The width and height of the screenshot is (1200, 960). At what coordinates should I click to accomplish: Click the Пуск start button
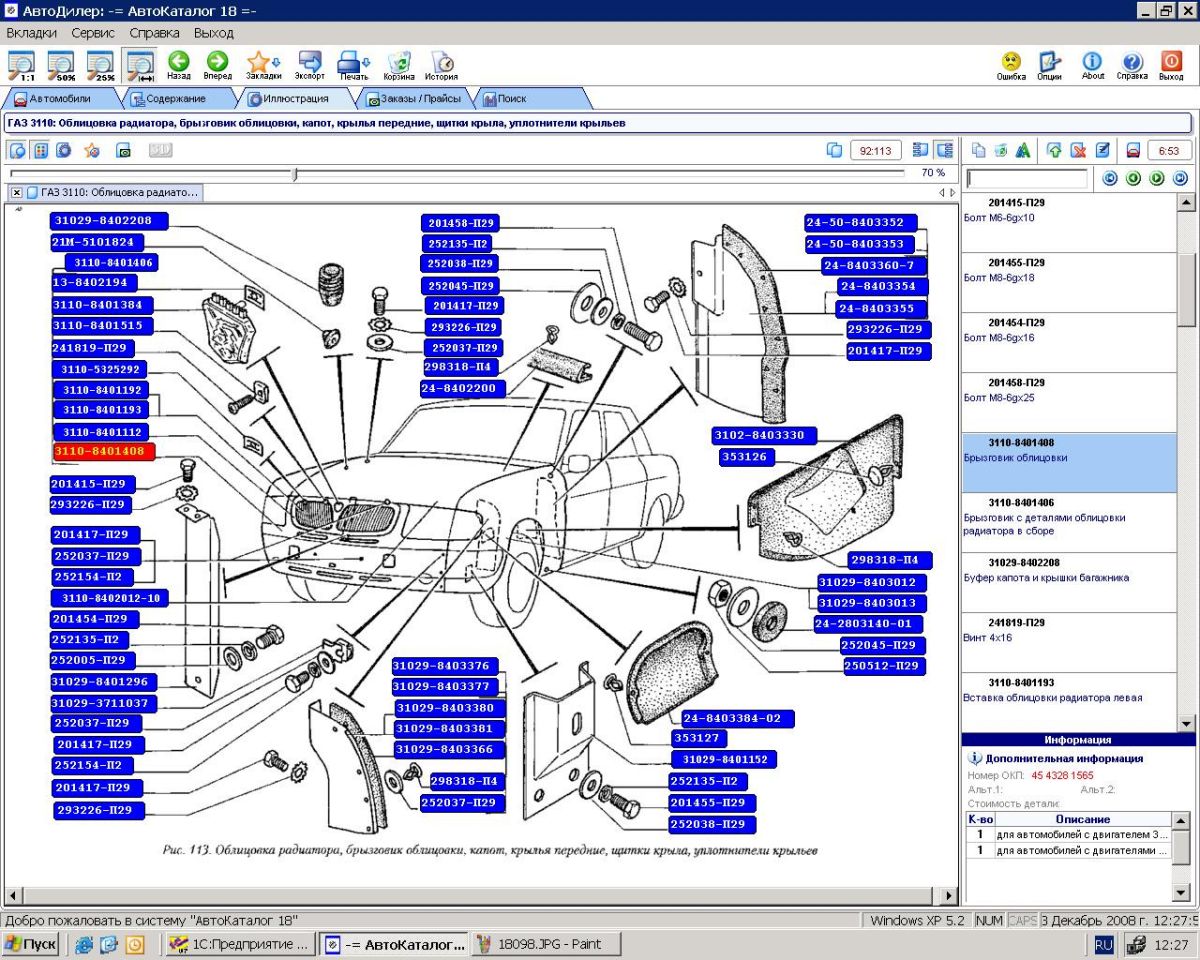pyautogui.click(x=31, y=944)
